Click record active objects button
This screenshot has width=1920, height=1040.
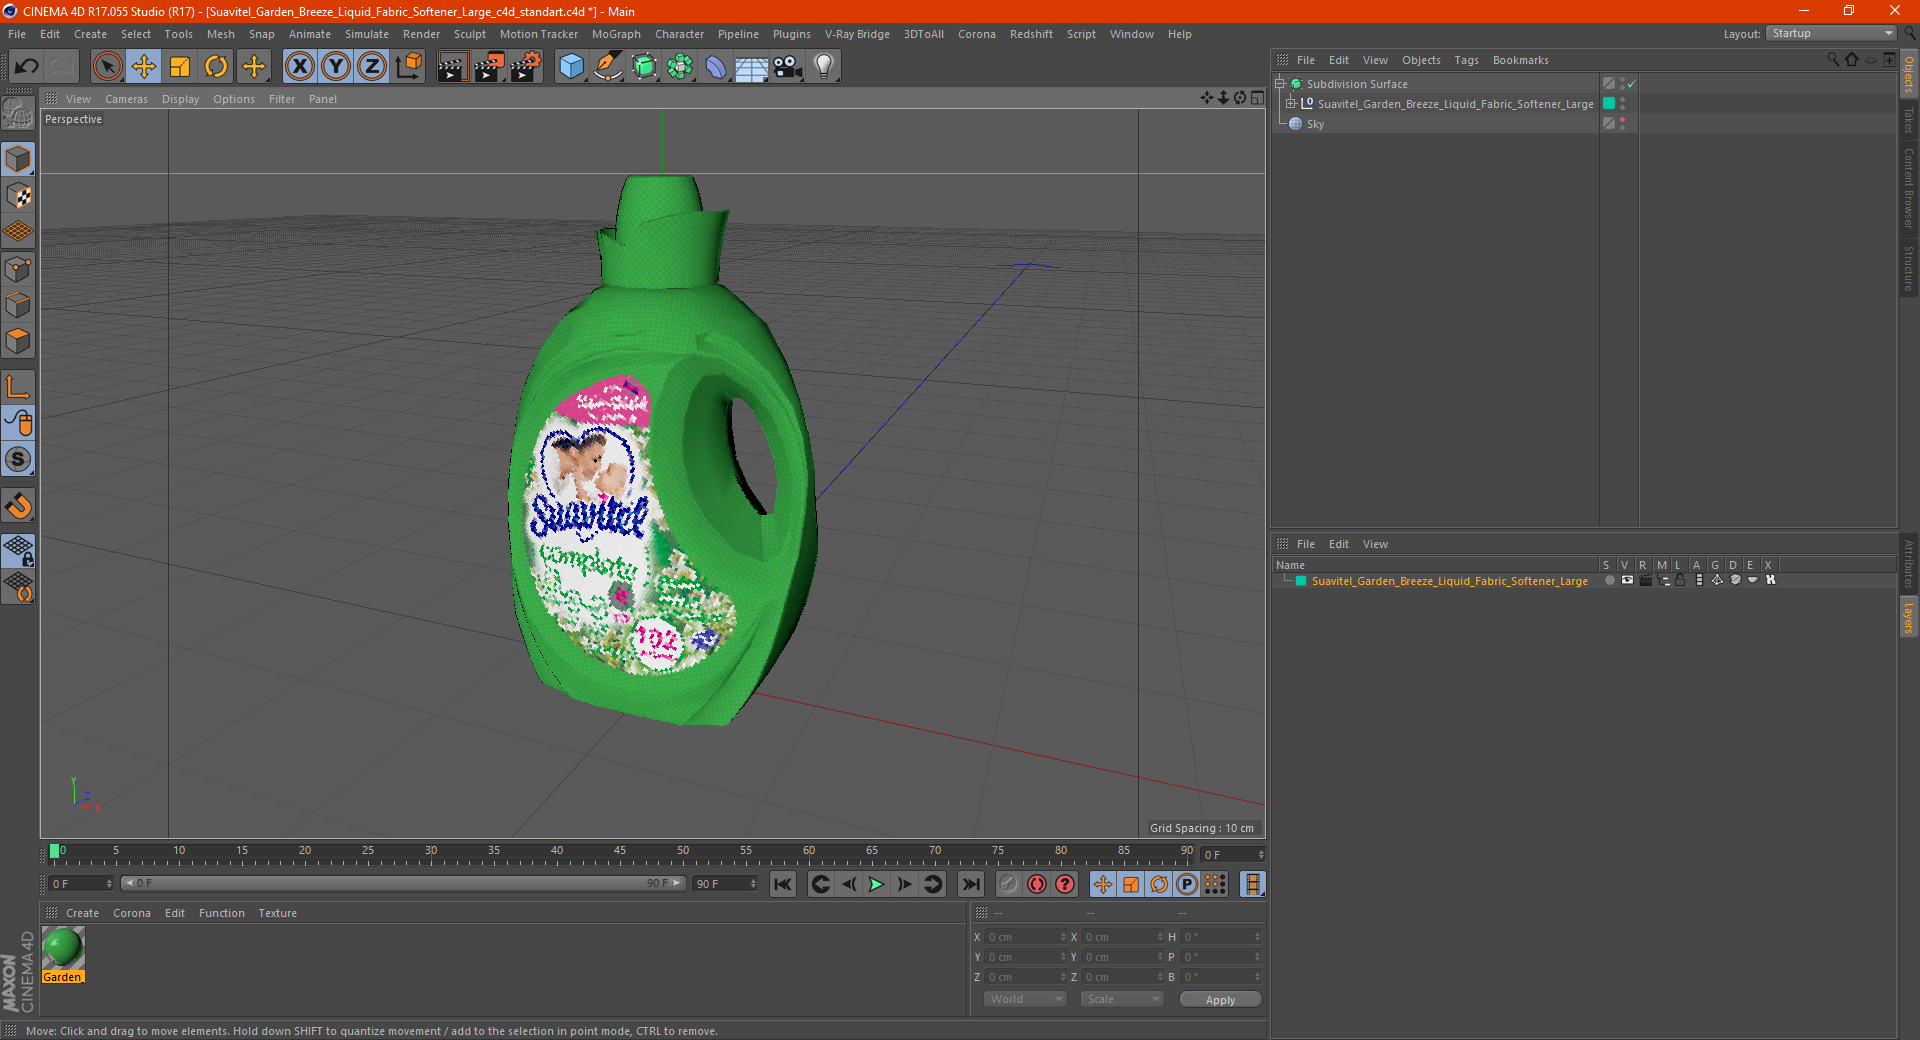(1009, 884)
